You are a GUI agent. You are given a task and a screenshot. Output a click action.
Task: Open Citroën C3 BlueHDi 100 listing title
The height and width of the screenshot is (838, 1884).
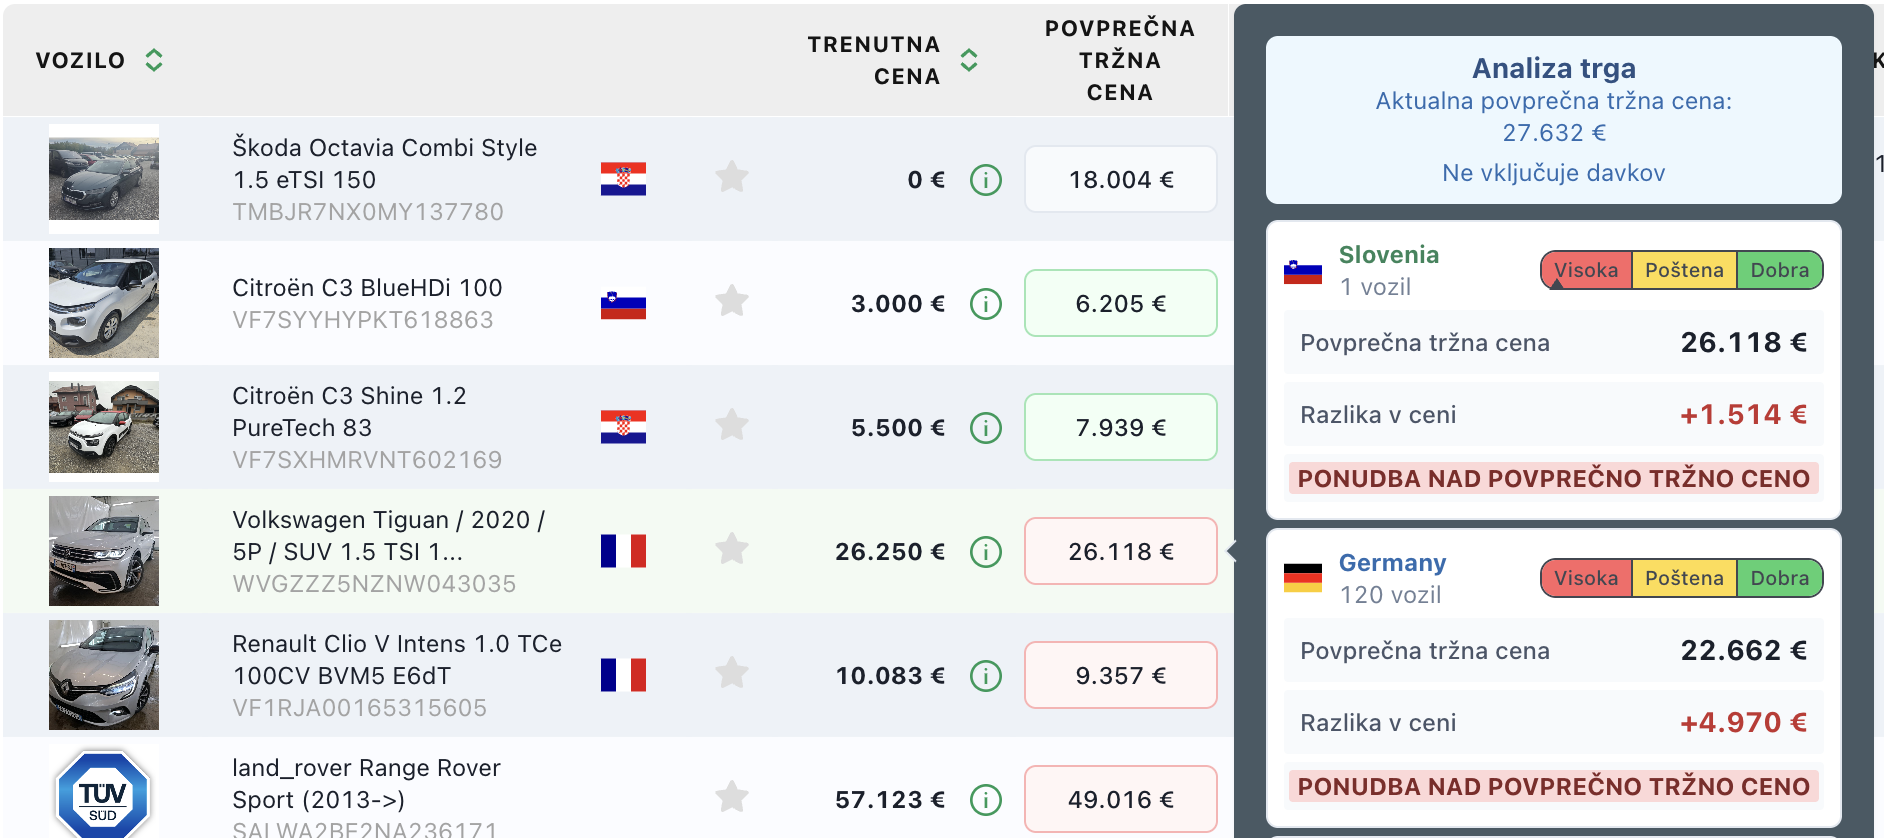367,288
